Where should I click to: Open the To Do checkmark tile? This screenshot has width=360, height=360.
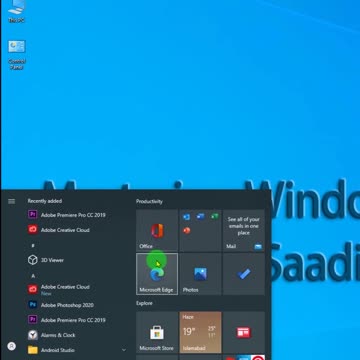coord(244,274)
